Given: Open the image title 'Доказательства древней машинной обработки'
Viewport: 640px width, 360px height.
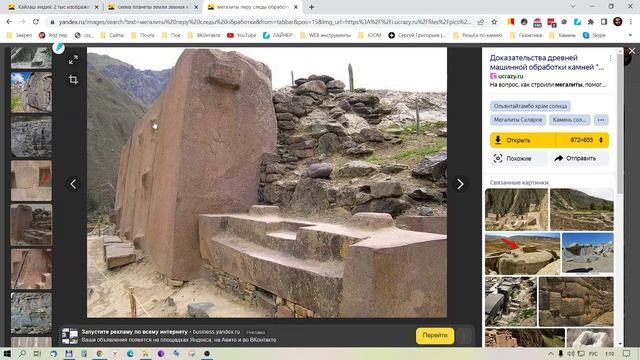Looking at the screenshot, I should tap(547, 62).
